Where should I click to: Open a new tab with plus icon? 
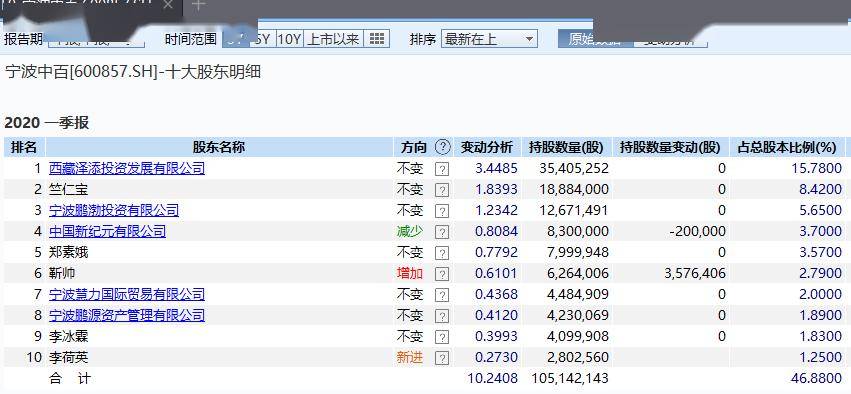tap(199, 5)
